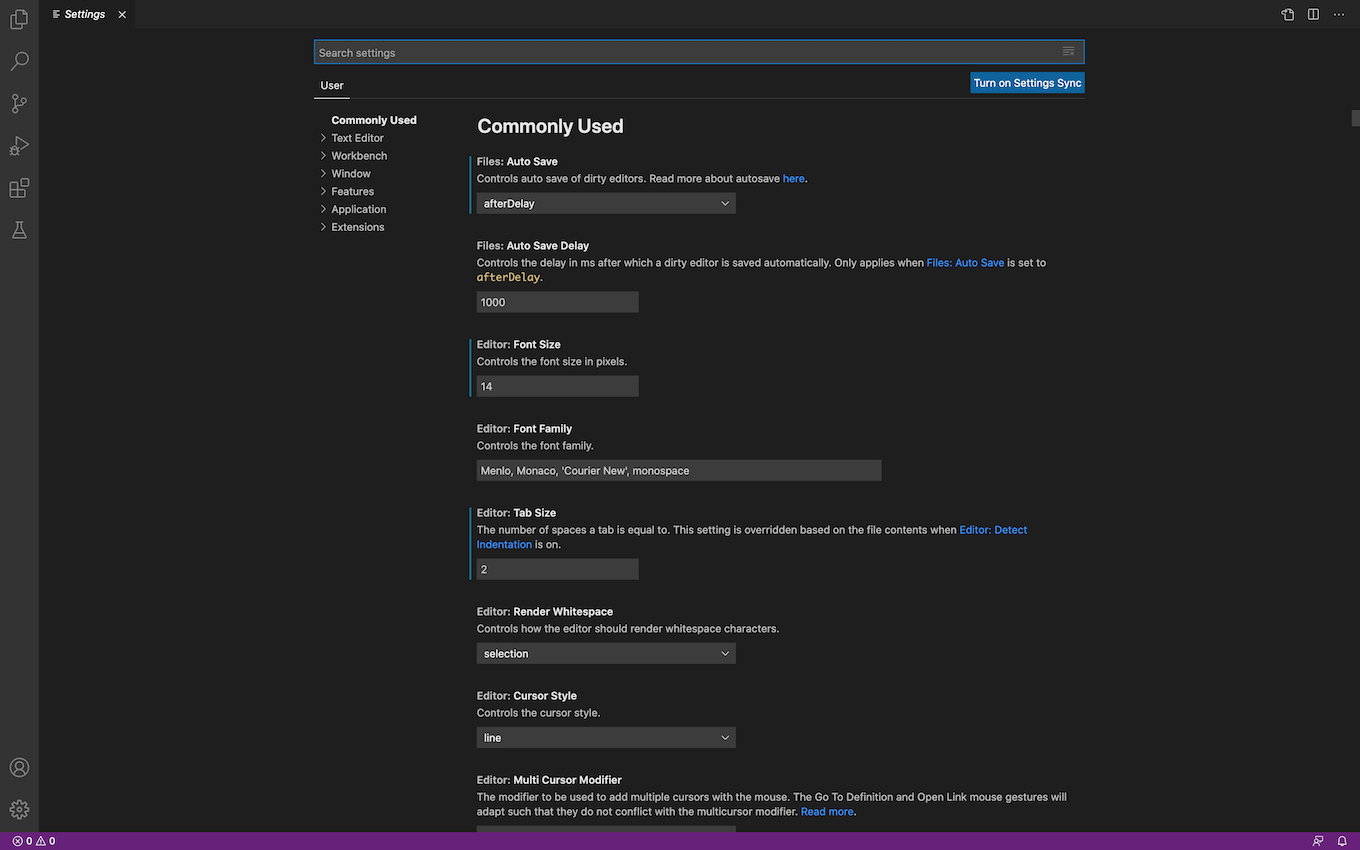
Task: Click the remote indicator in status bar
Action: click(1317, 841)
